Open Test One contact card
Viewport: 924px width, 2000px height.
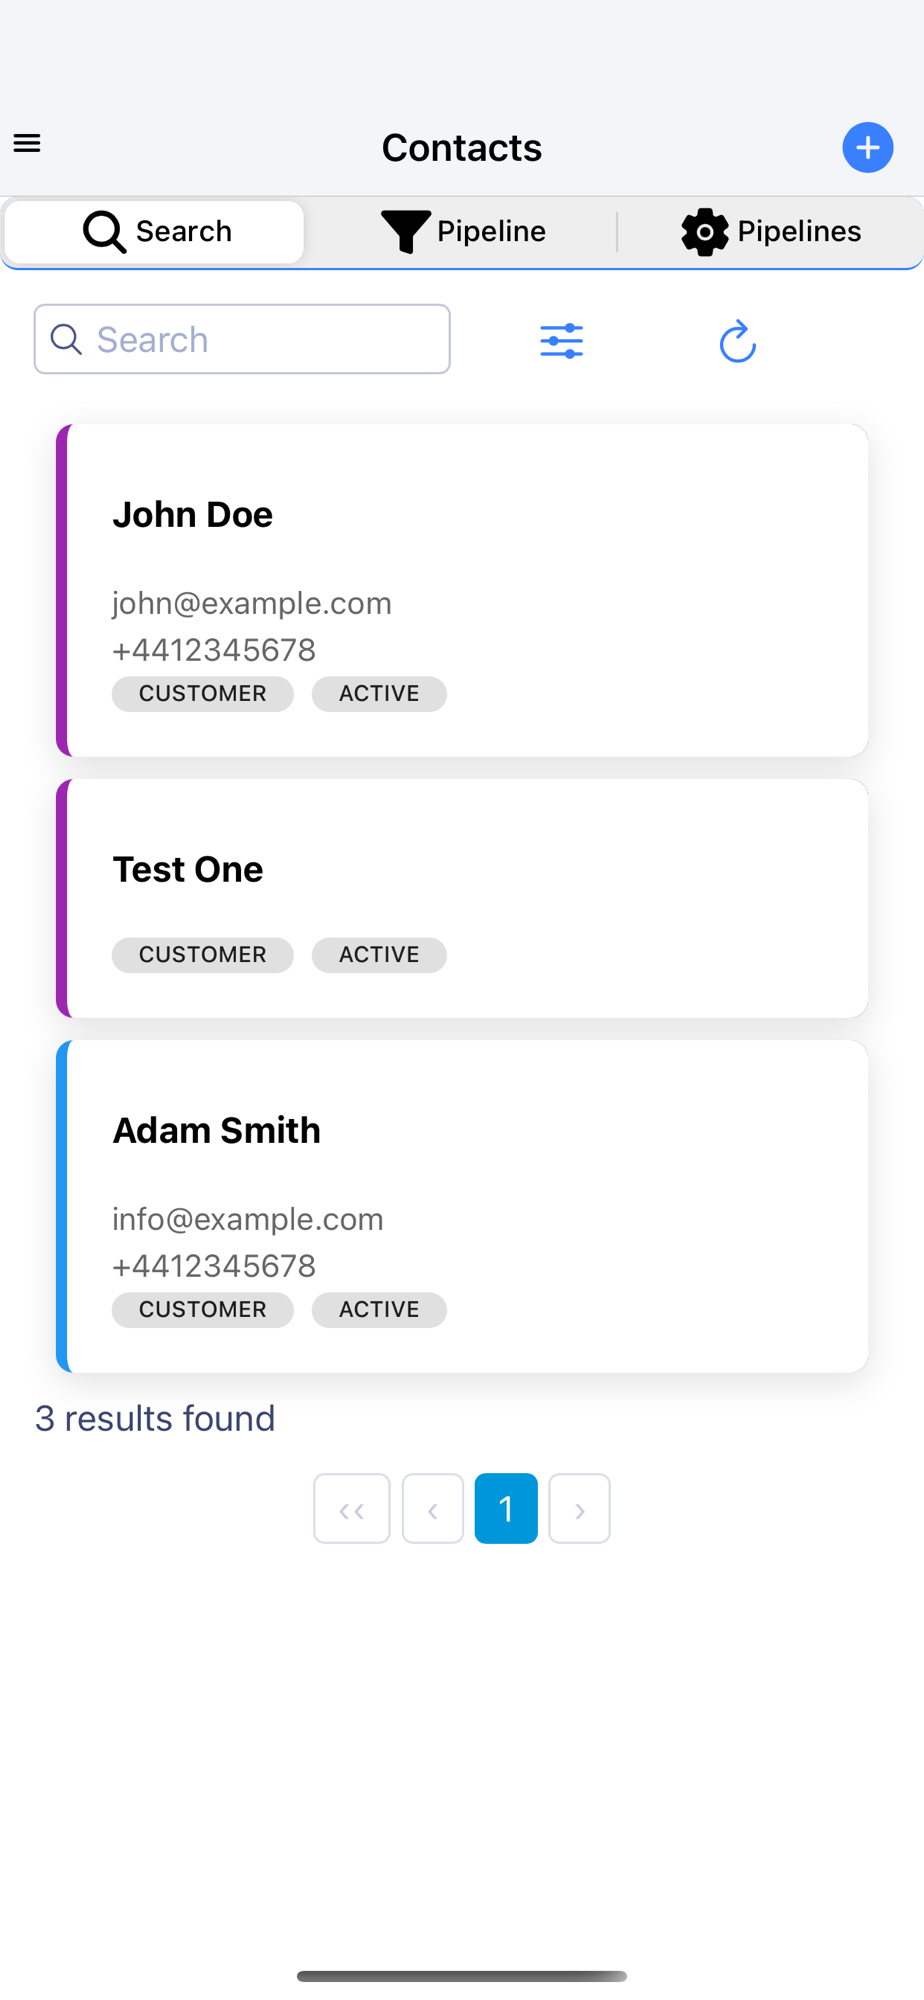pyautogui.click(x=462, y=898)
